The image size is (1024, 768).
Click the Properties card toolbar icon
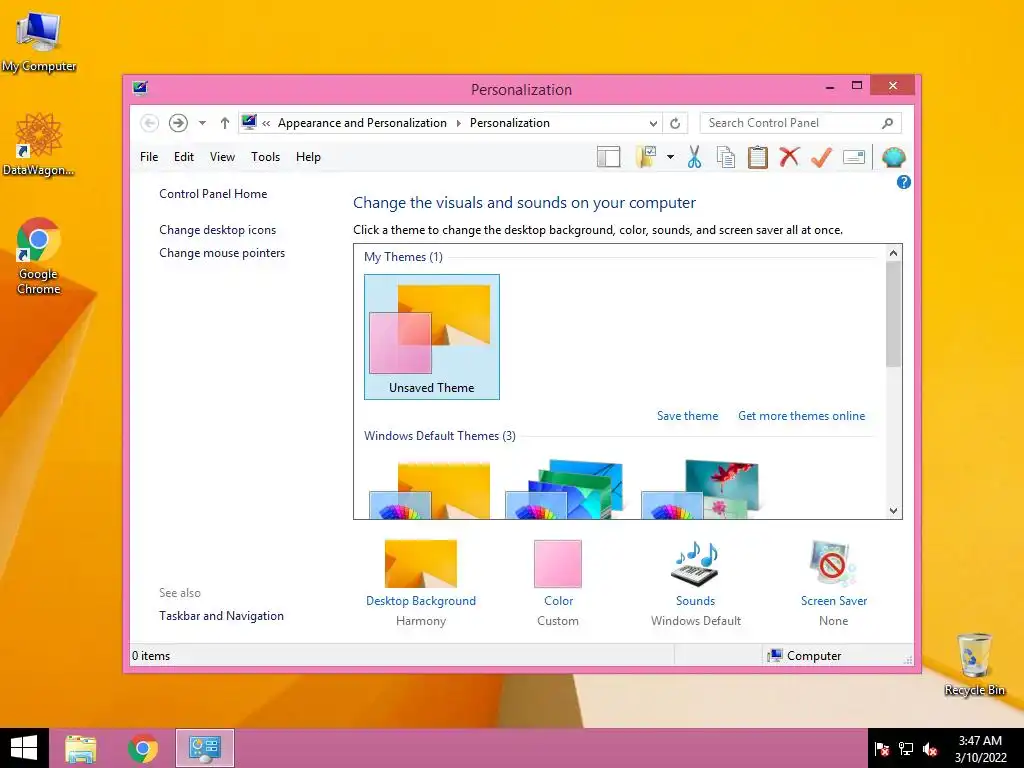(854, 157)
